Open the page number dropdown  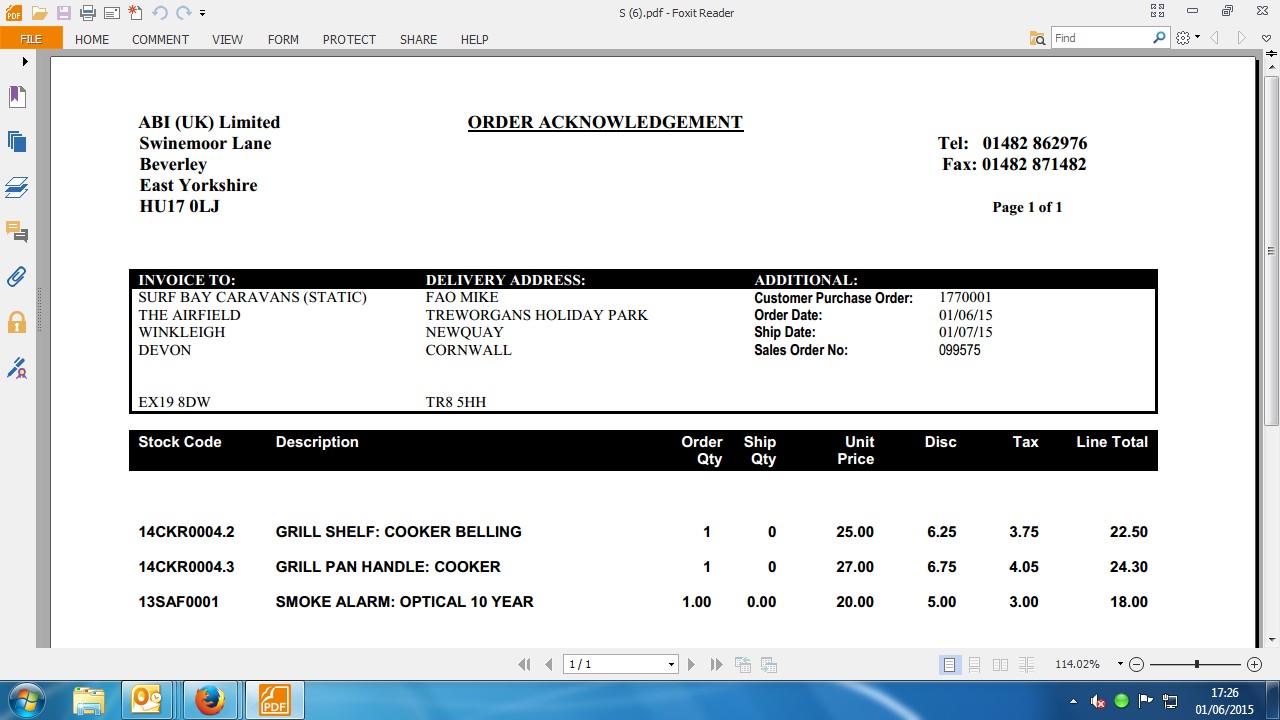pos(671,665)
